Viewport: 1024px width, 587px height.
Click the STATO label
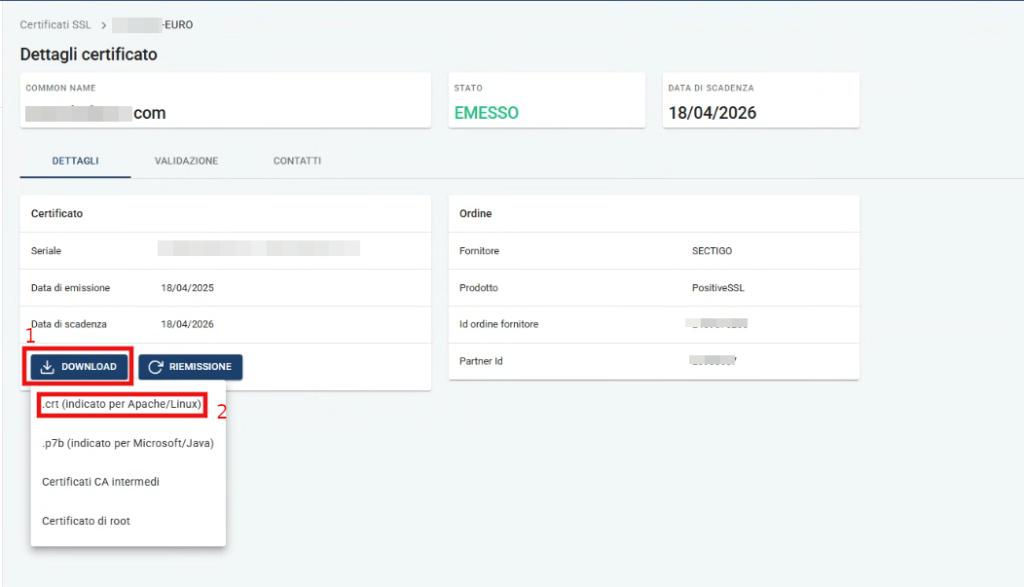(x=468, y=88)
